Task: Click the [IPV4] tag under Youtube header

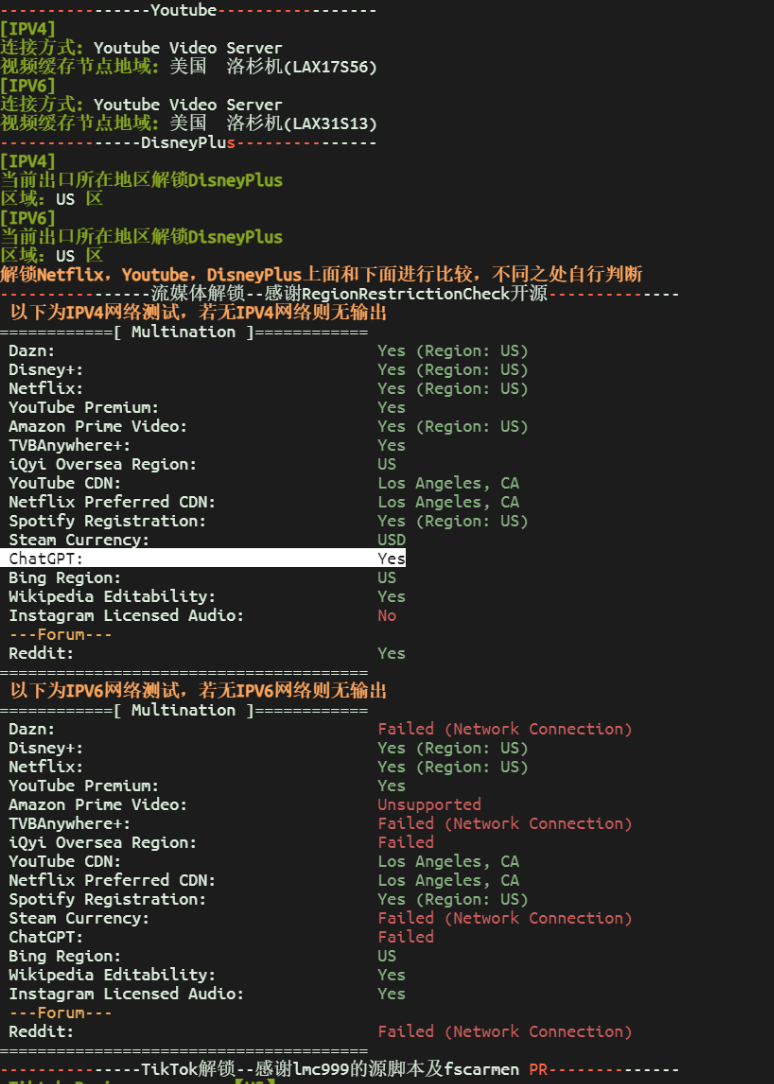Action: pyautogui.click(x=28, y=29)
